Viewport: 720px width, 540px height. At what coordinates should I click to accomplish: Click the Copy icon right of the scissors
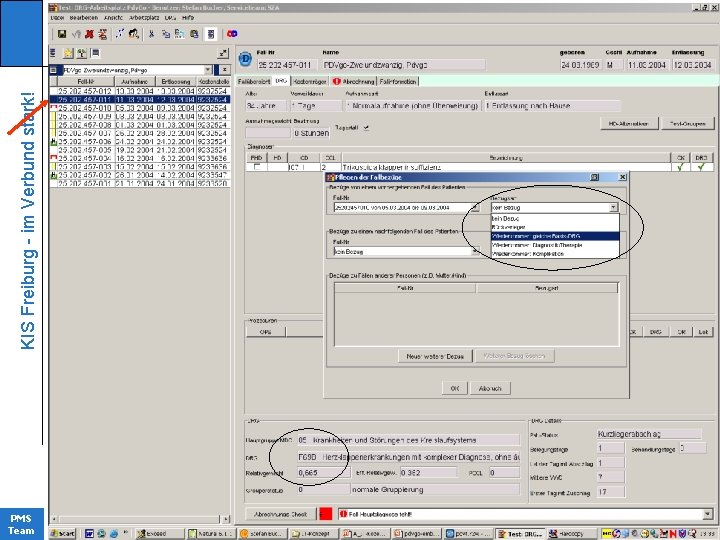(x=166, y=34)
